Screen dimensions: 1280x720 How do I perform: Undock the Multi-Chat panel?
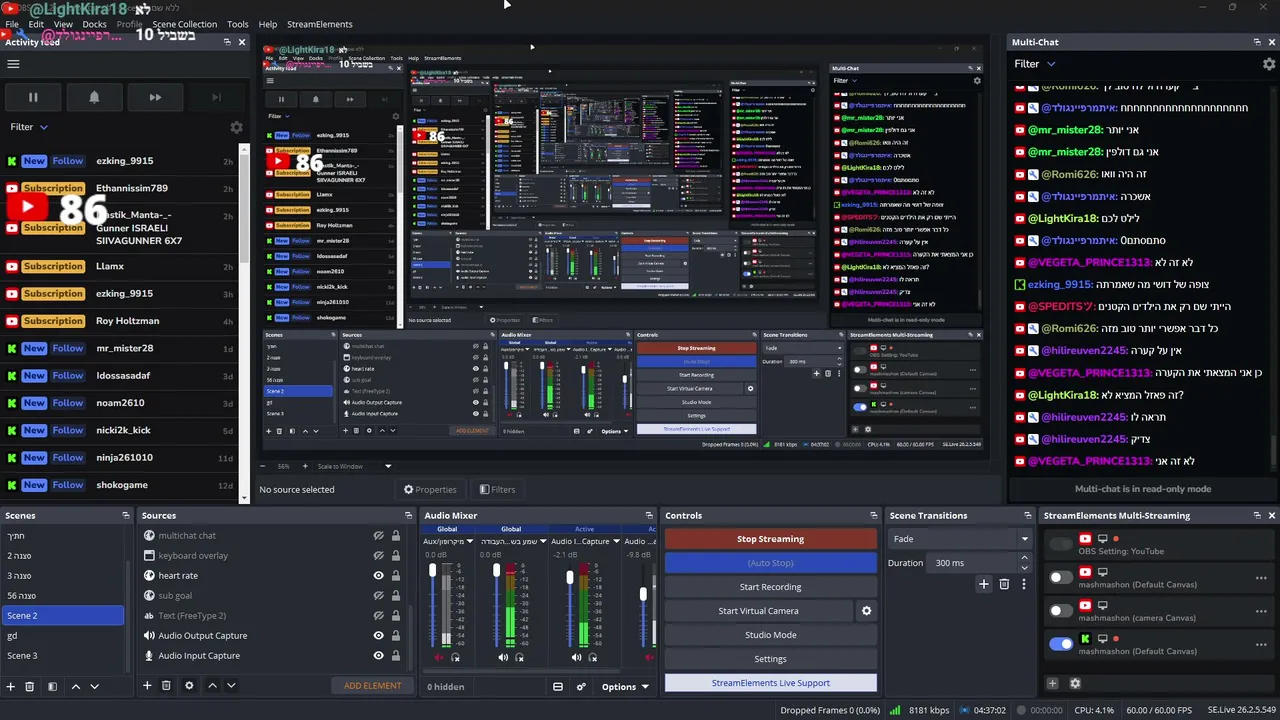(1257, 42)
